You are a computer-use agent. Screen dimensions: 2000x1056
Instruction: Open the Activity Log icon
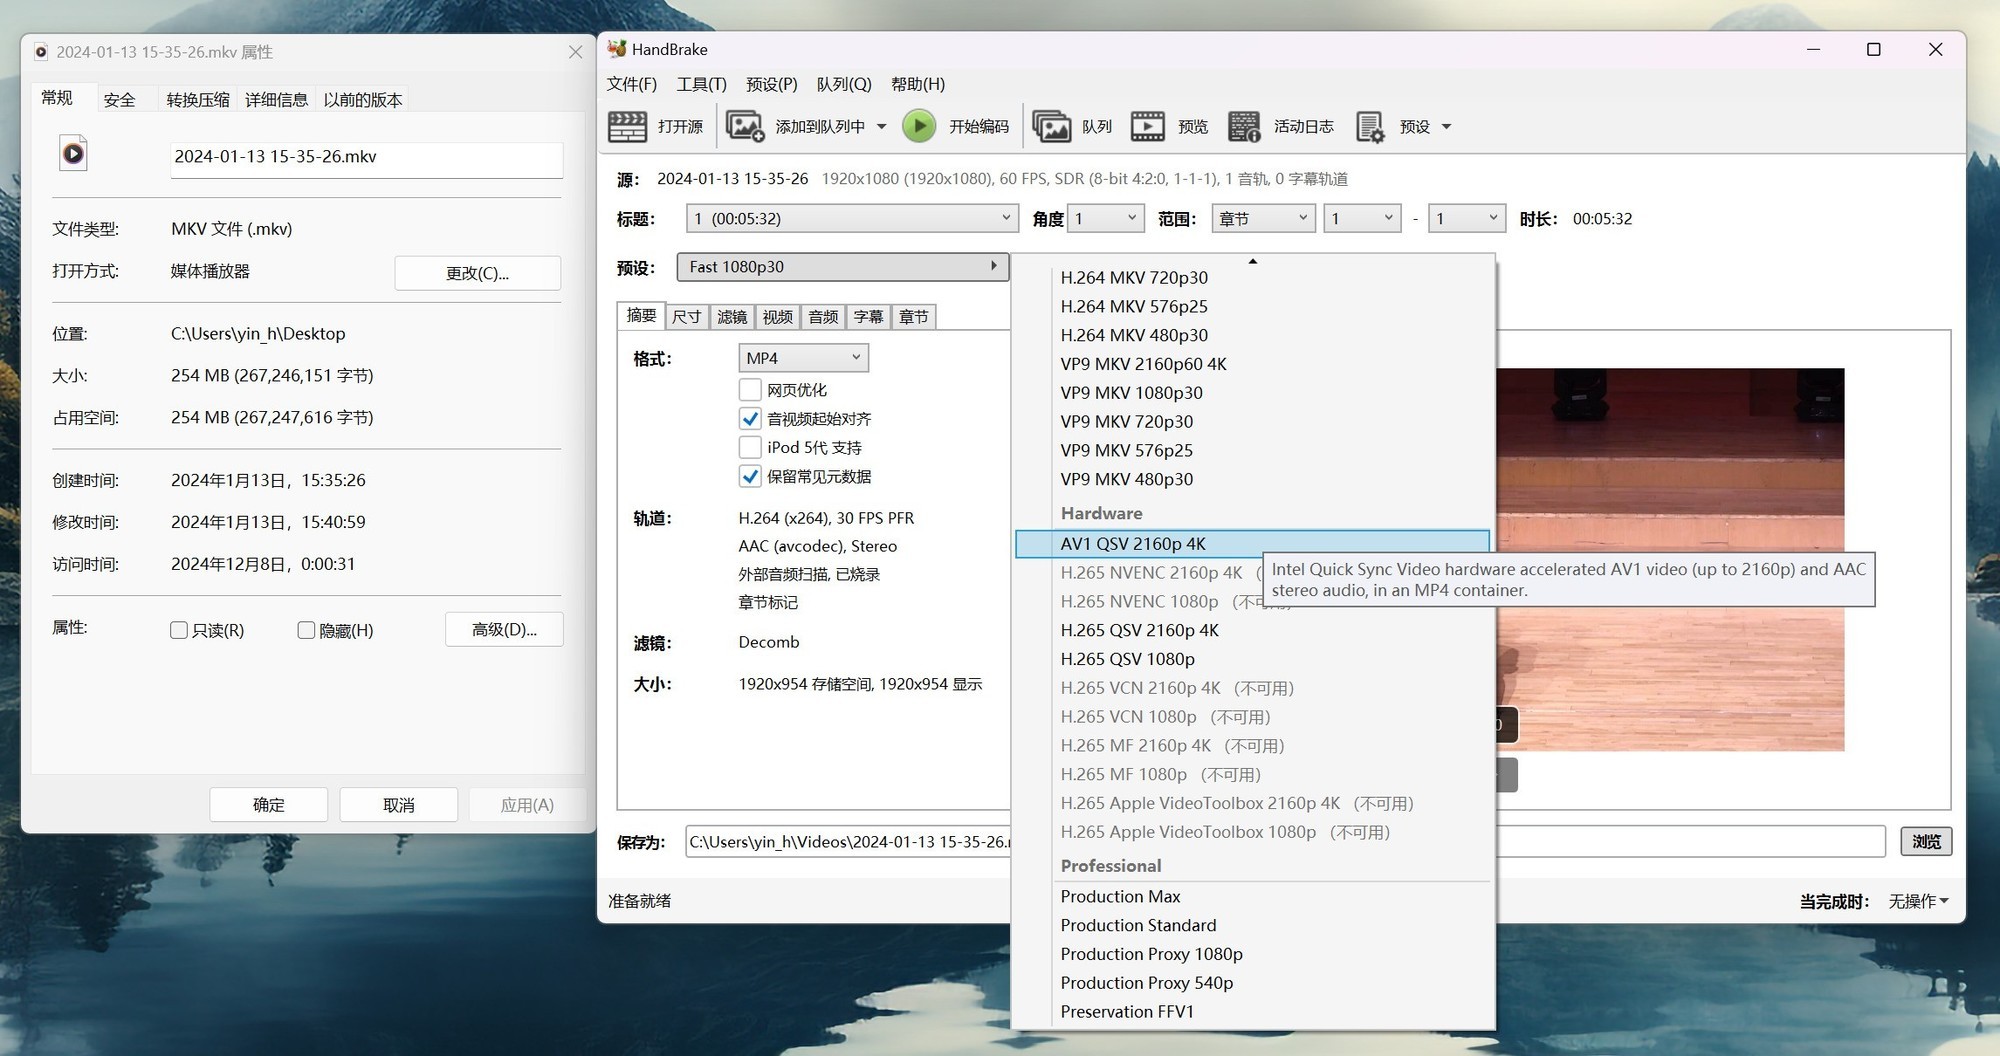coord(1244,127)
